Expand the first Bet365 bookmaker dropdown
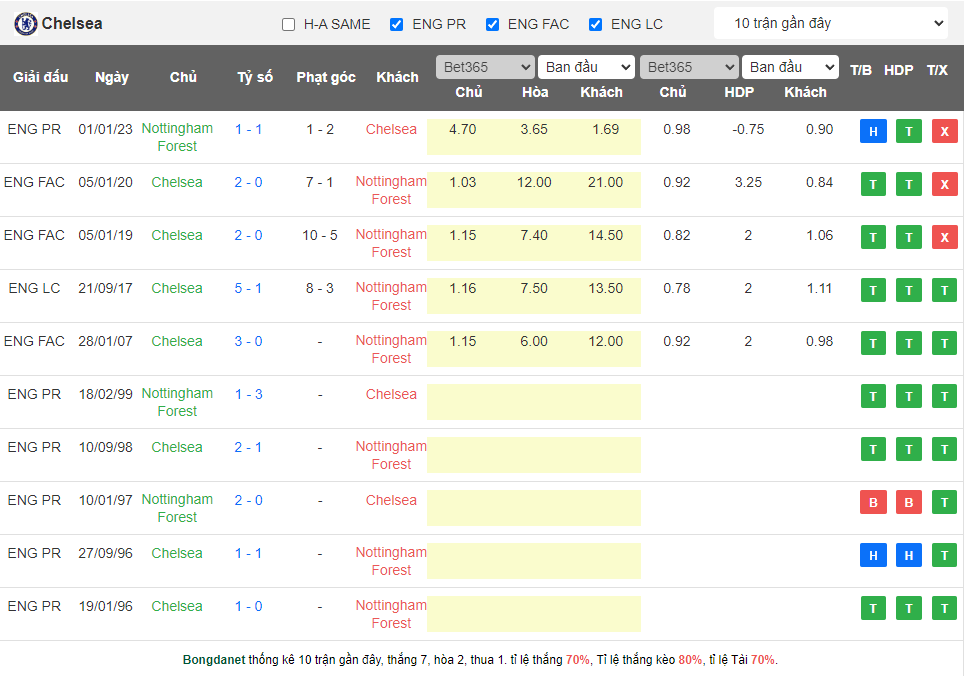The image size is (965, 676). tap(485, 67)
